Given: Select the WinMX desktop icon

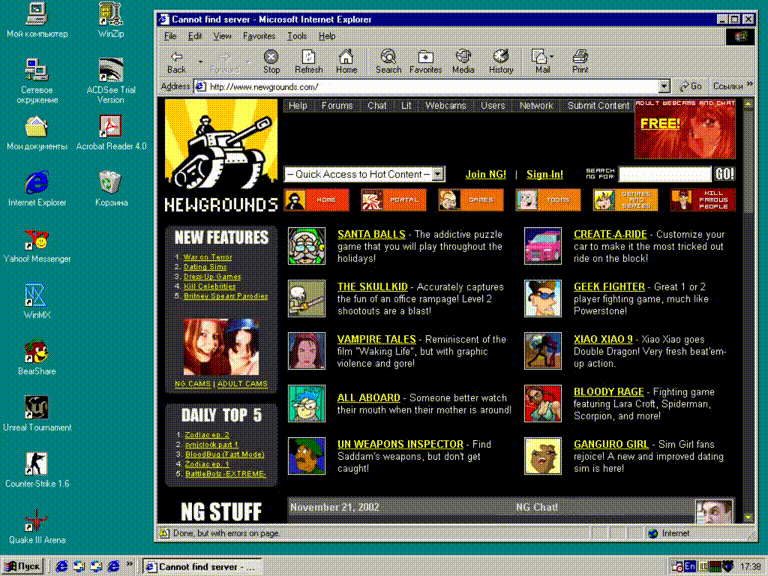Looking at the screenshot, I should coord(36,301).
